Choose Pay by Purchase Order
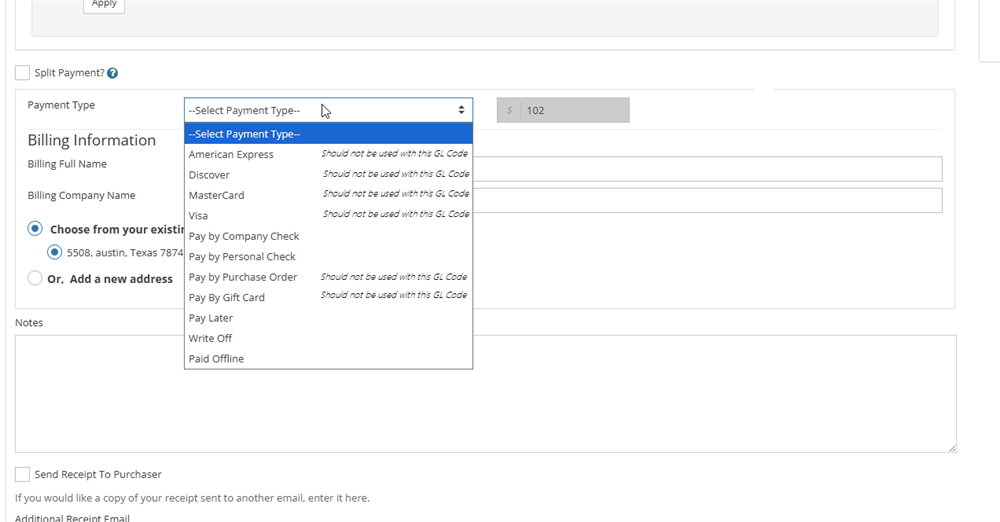Screen dimensions: 1000x522 (x=328, y=277)
